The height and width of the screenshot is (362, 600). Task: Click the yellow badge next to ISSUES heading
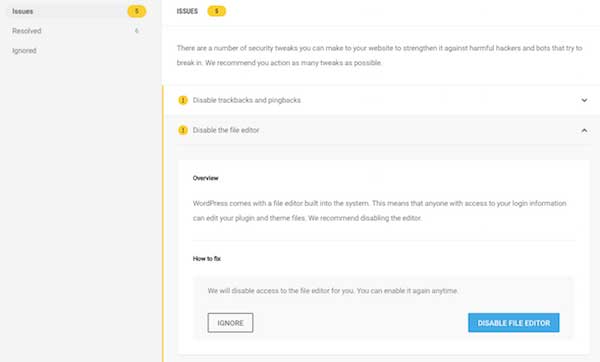tap(217, 11)
